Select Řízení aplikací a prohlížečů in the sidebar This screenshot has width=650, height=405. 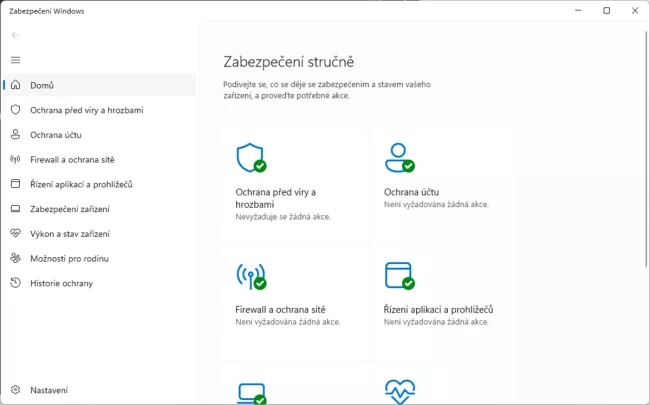99,184
